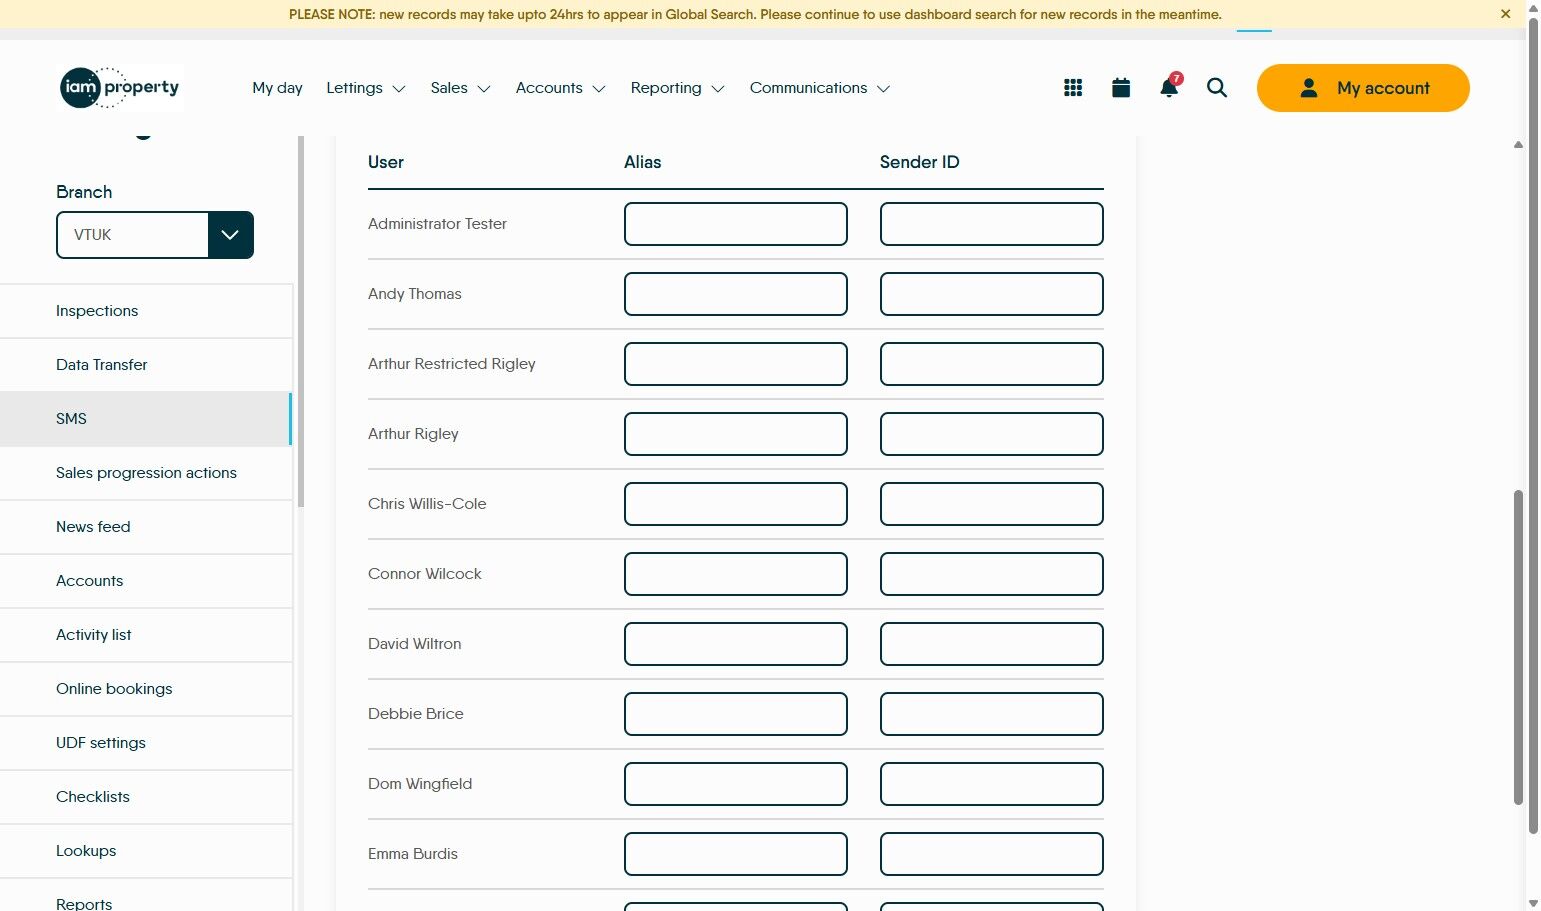Click Sender ID field for Connor Wilcock
Viewport: 1541px width, 911px height.
[x=992, y=574]
